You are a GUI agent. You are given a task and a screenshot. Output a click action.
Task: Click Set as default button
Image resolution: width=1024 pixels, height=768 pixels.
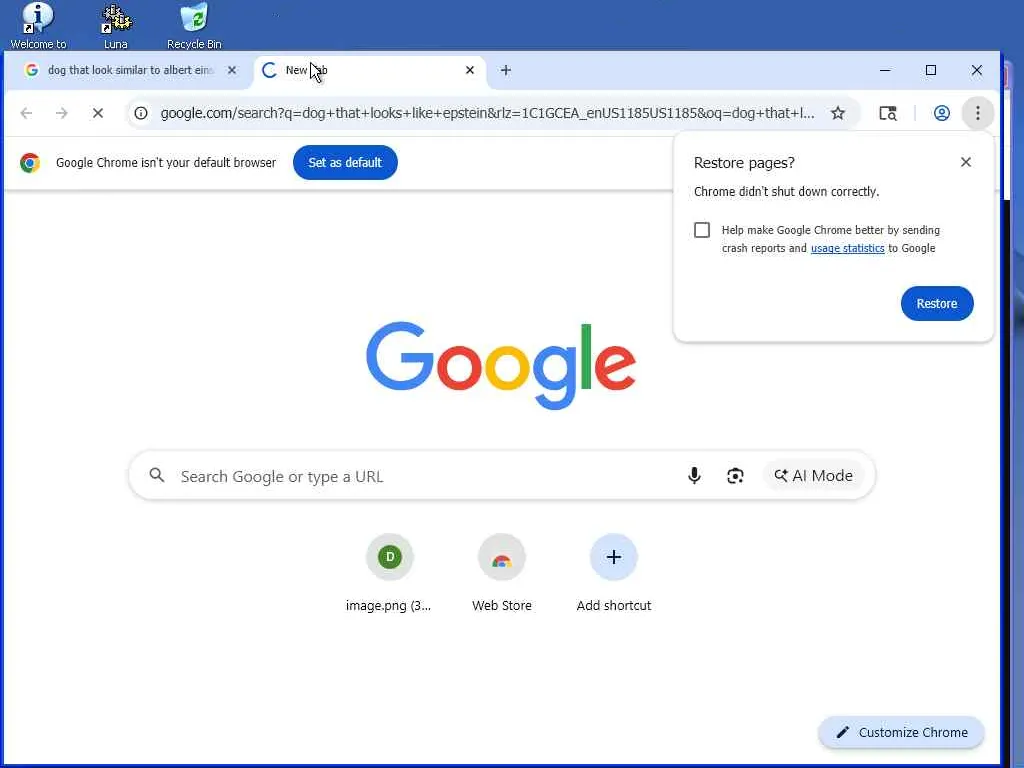coord(345,163)
